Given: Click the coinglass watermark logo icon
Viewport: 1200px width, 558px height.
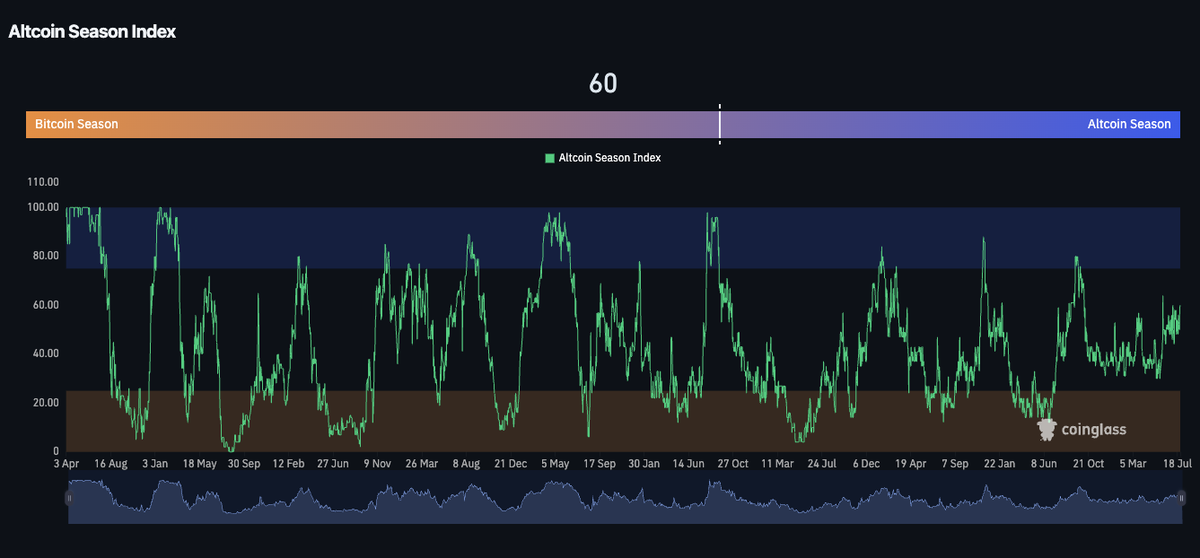Looking at the screenshot, I should (x=1047, y=430).
